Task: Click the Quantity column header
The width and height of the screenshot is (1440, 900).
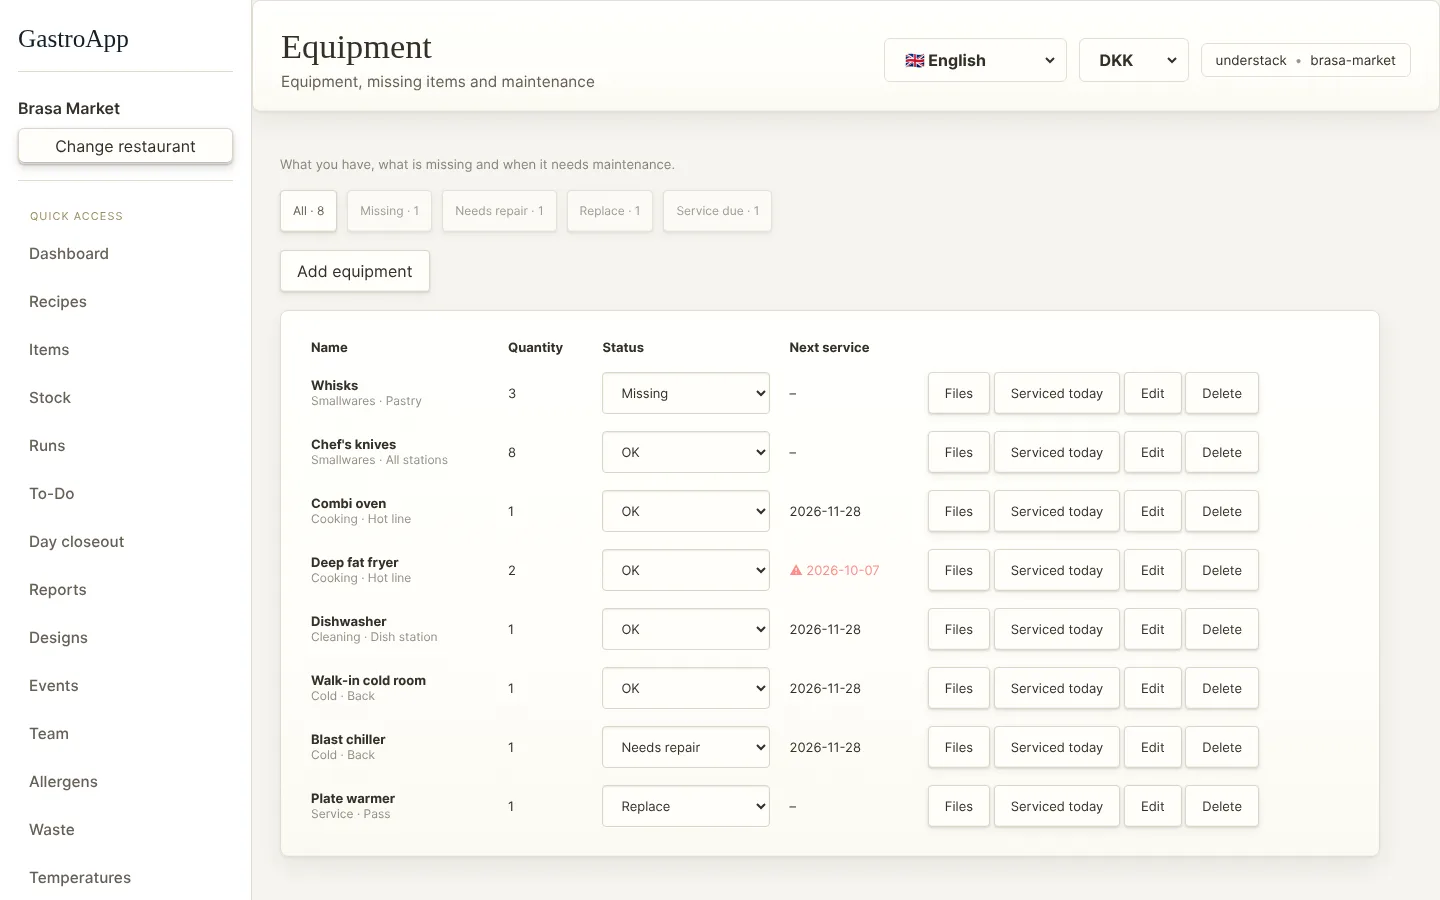Action: pos(535,347)
